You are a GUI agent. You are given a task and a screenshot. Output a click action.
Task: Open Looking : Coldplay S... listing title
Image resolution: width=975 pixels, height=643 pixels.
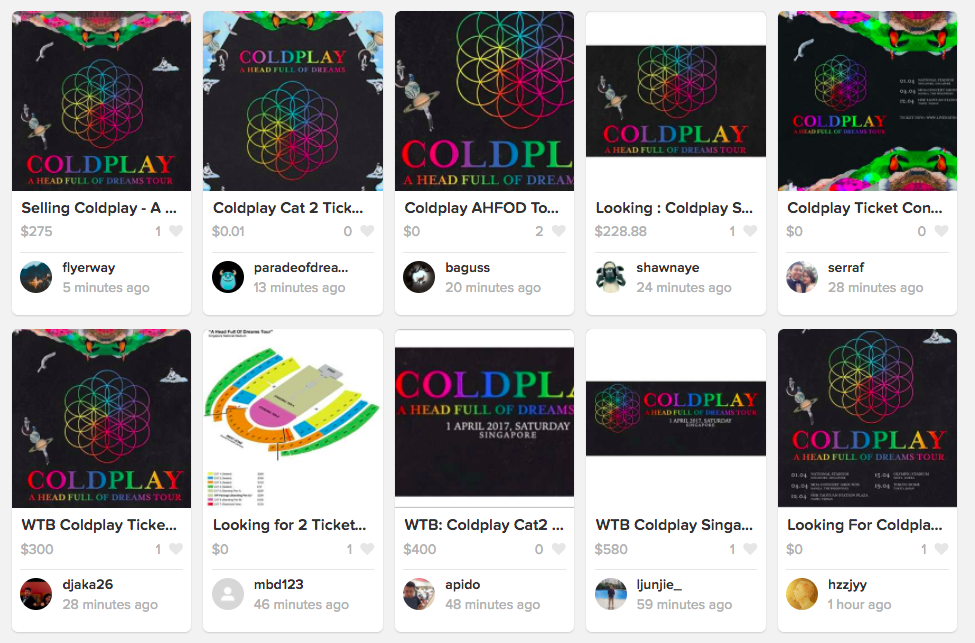674,208
